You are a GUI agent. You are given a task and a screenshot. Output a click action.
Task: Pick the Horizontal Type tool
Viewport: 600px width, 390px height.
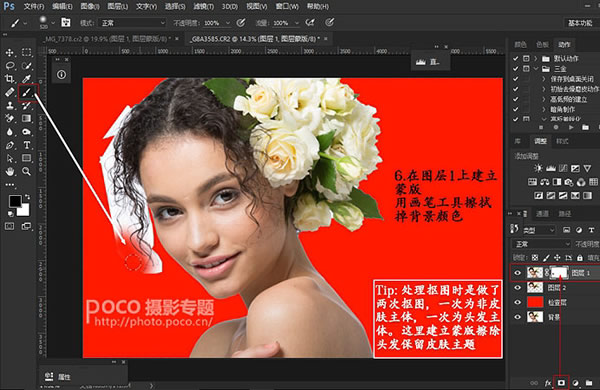pyautogui.click(x=26, y=145)
